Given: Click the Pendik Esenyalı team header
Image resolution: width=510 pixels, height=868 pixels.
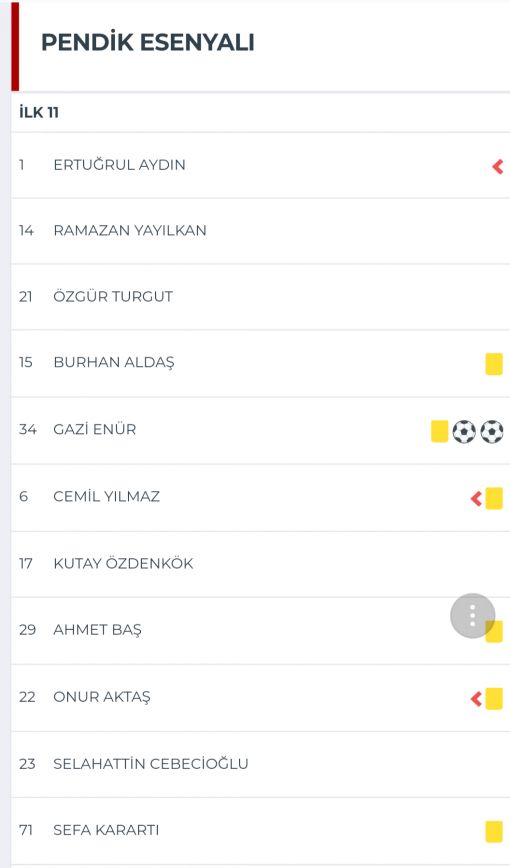Looking at the screenshot, I should (x=148, y=43).
